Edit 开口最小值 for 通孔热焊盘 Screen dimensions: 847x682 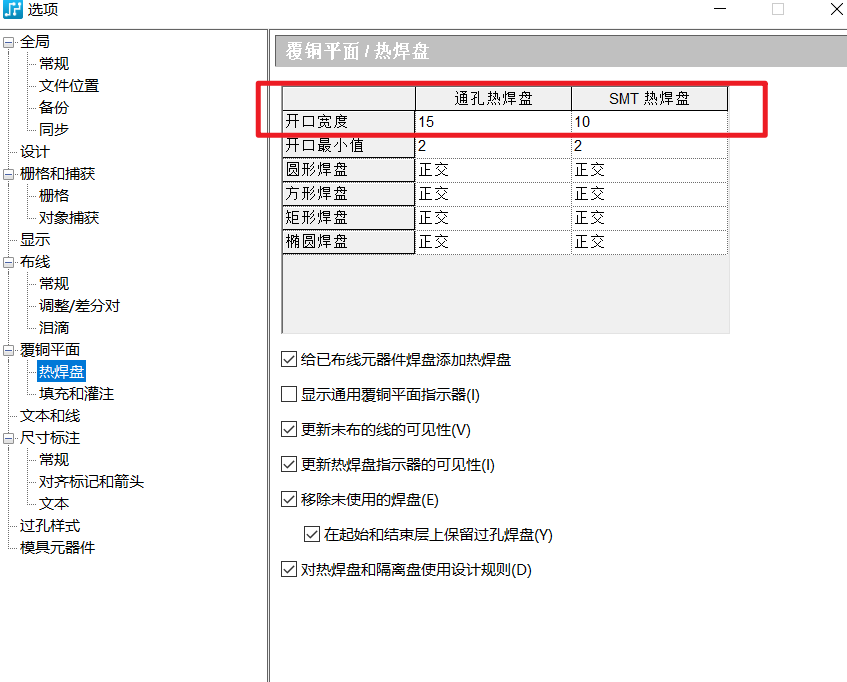pyautogui.click(x=493, y=146)
